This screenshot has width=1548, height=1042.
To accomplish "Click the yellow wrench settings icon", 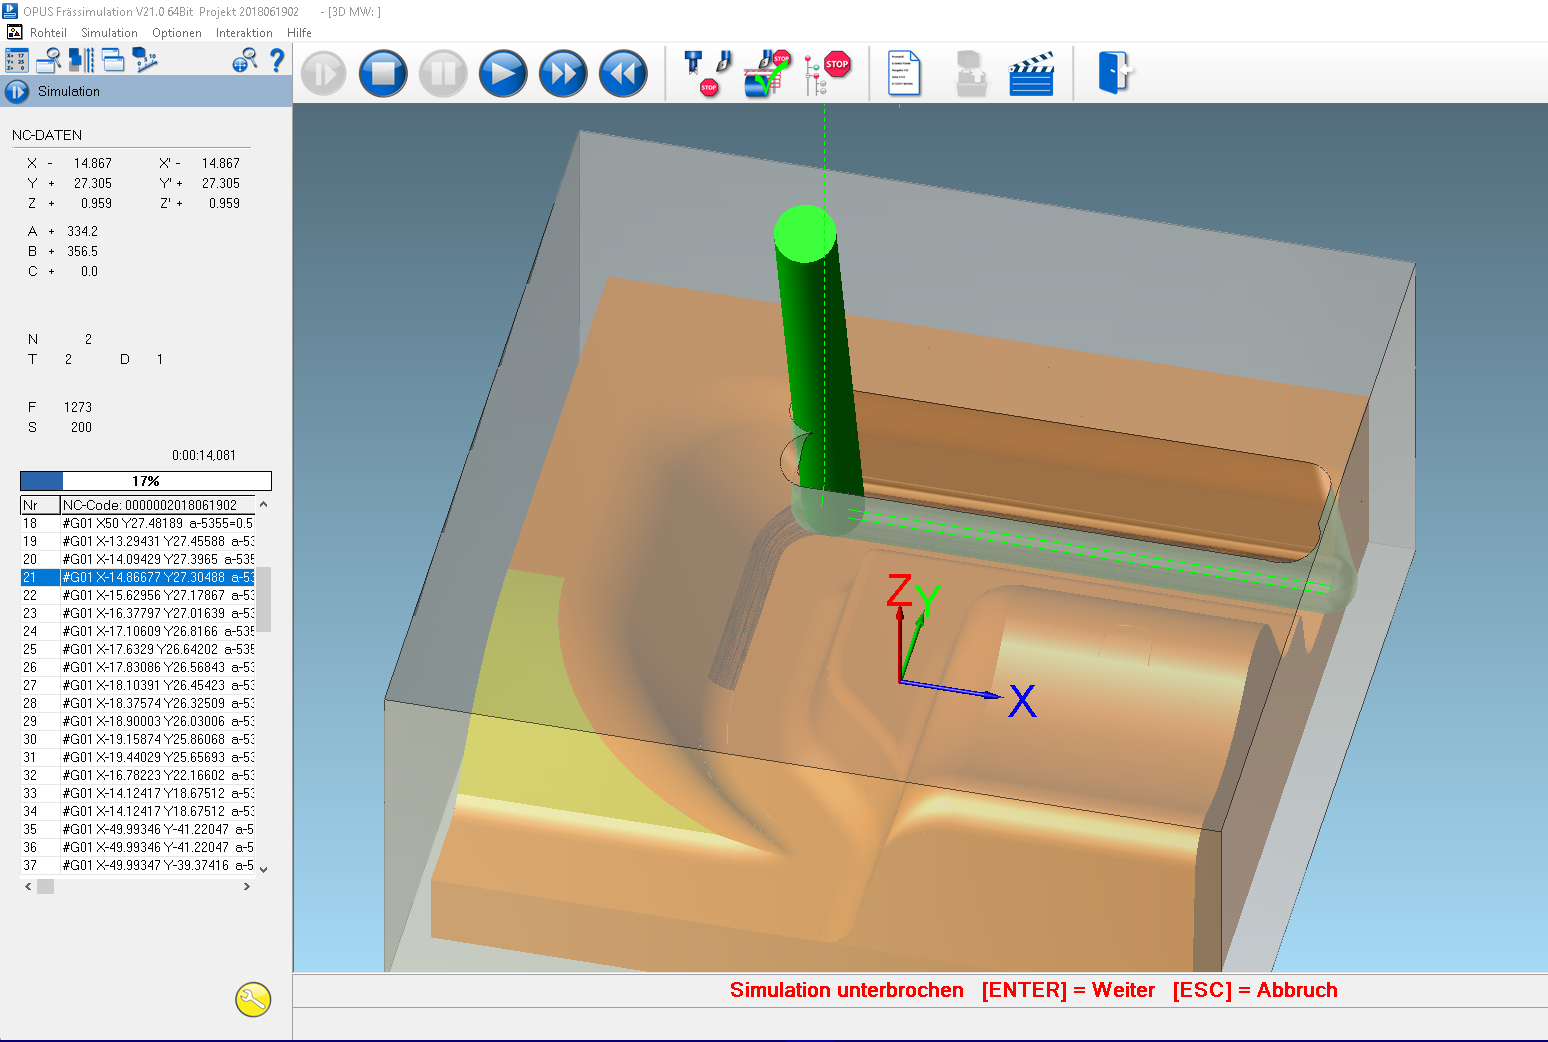I will (x=253, y=999).
